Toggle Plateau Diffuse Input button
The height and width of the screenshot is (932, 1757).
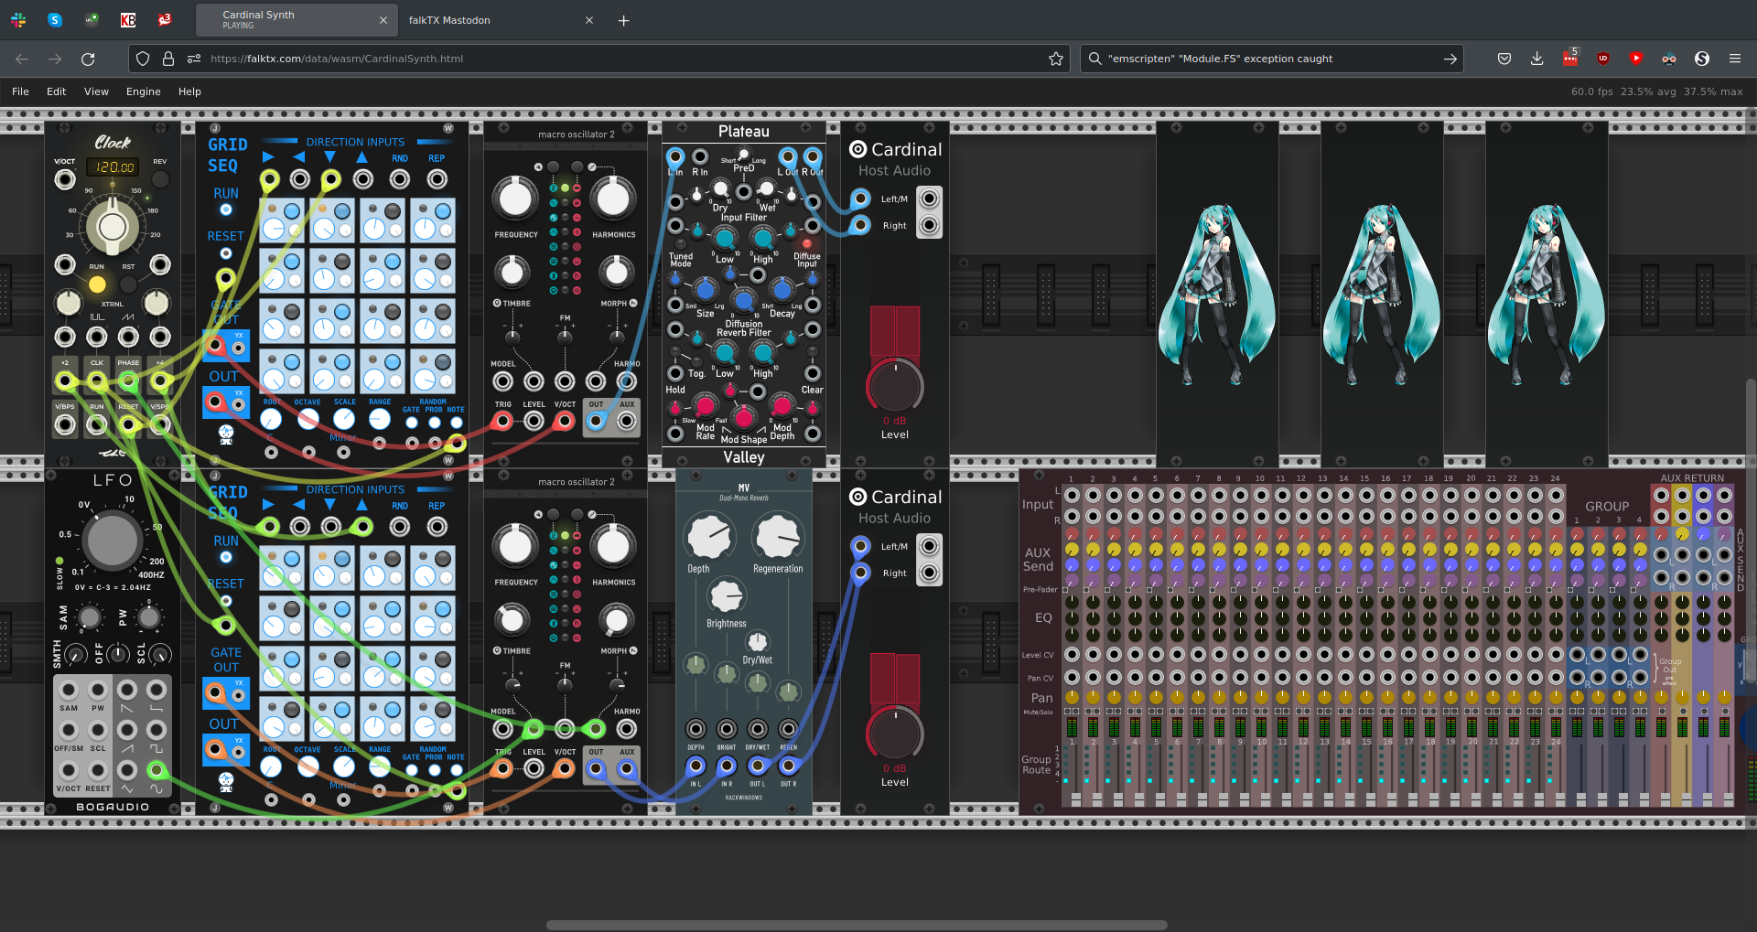tap(806, 243)
